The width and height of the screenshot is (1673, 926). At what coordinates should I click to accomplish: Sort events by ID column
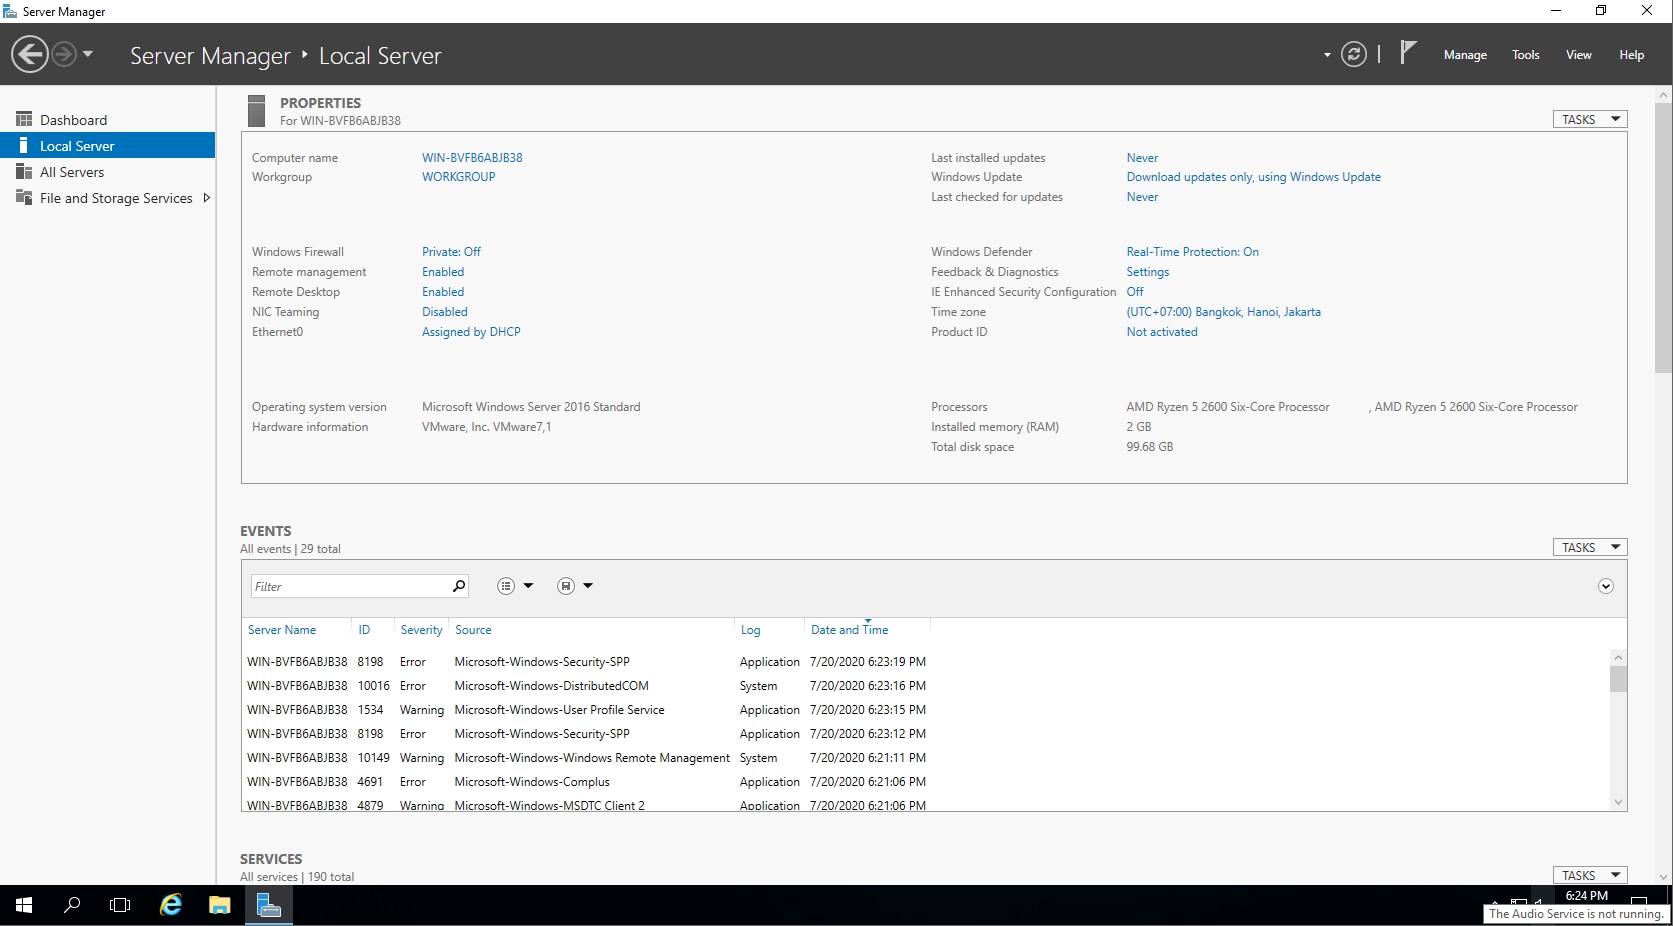pyautogui.click(x=364, y=630)
